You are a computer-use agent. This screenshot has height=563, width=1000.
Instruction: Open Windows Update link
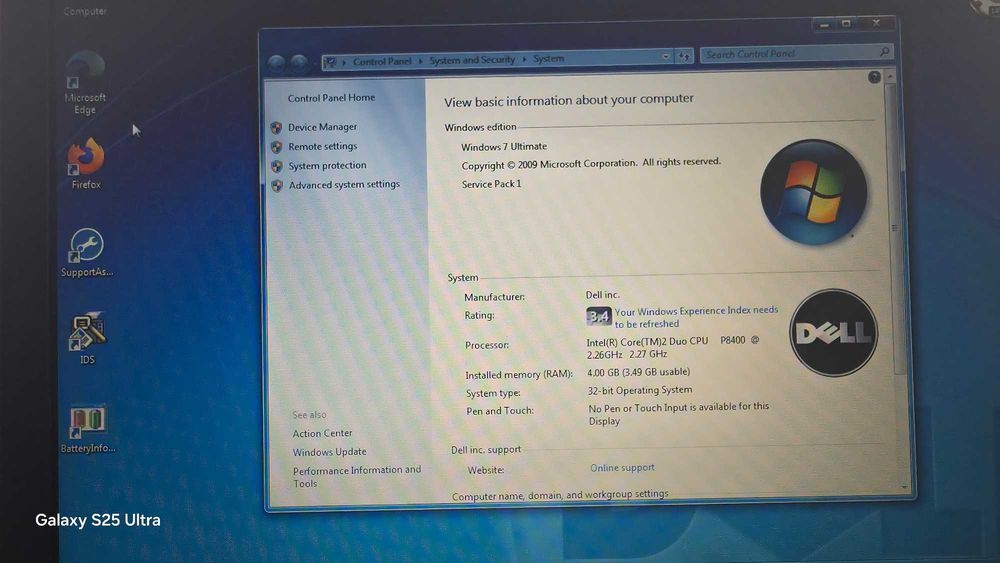tap(329, 451)
